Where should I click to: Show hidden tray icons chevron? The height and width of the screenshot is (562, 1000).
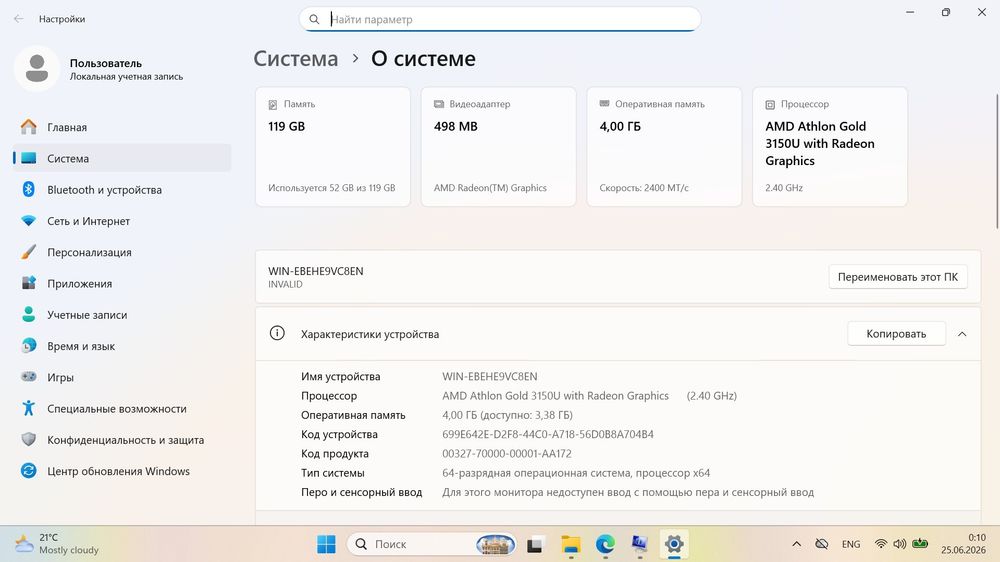[797, 544]
